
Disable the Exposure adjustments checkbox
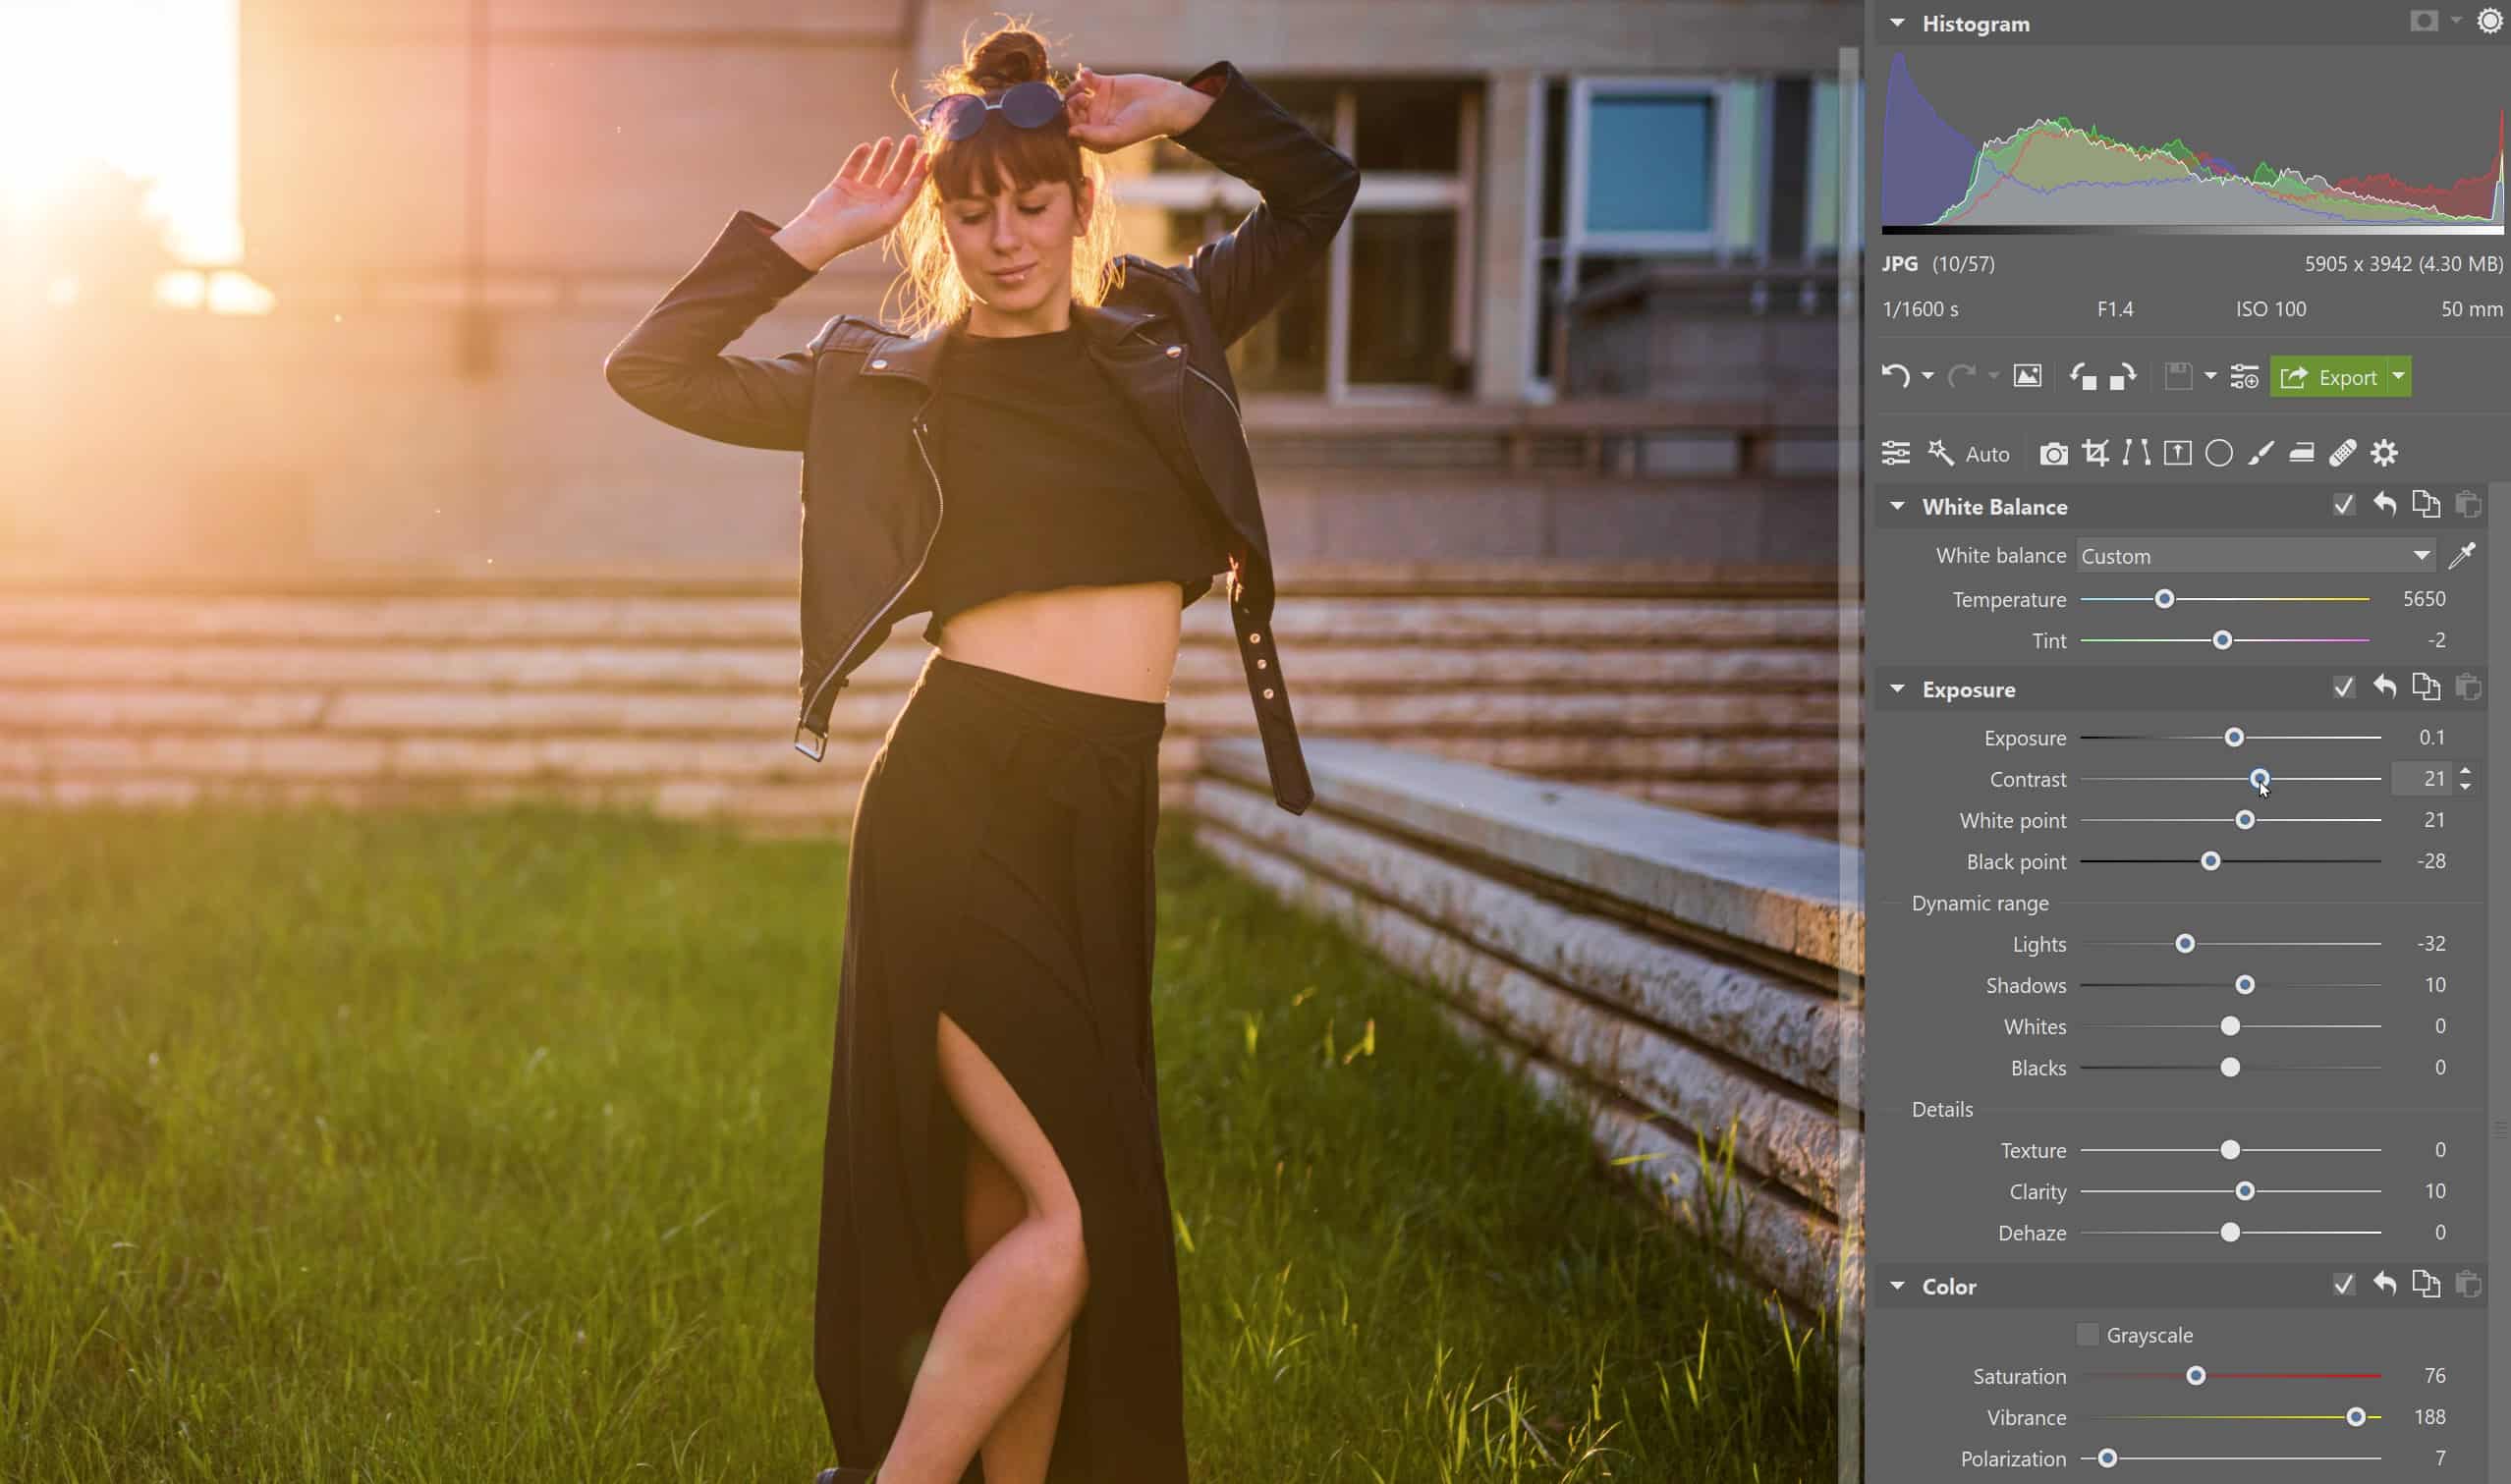click(2343, 688)
